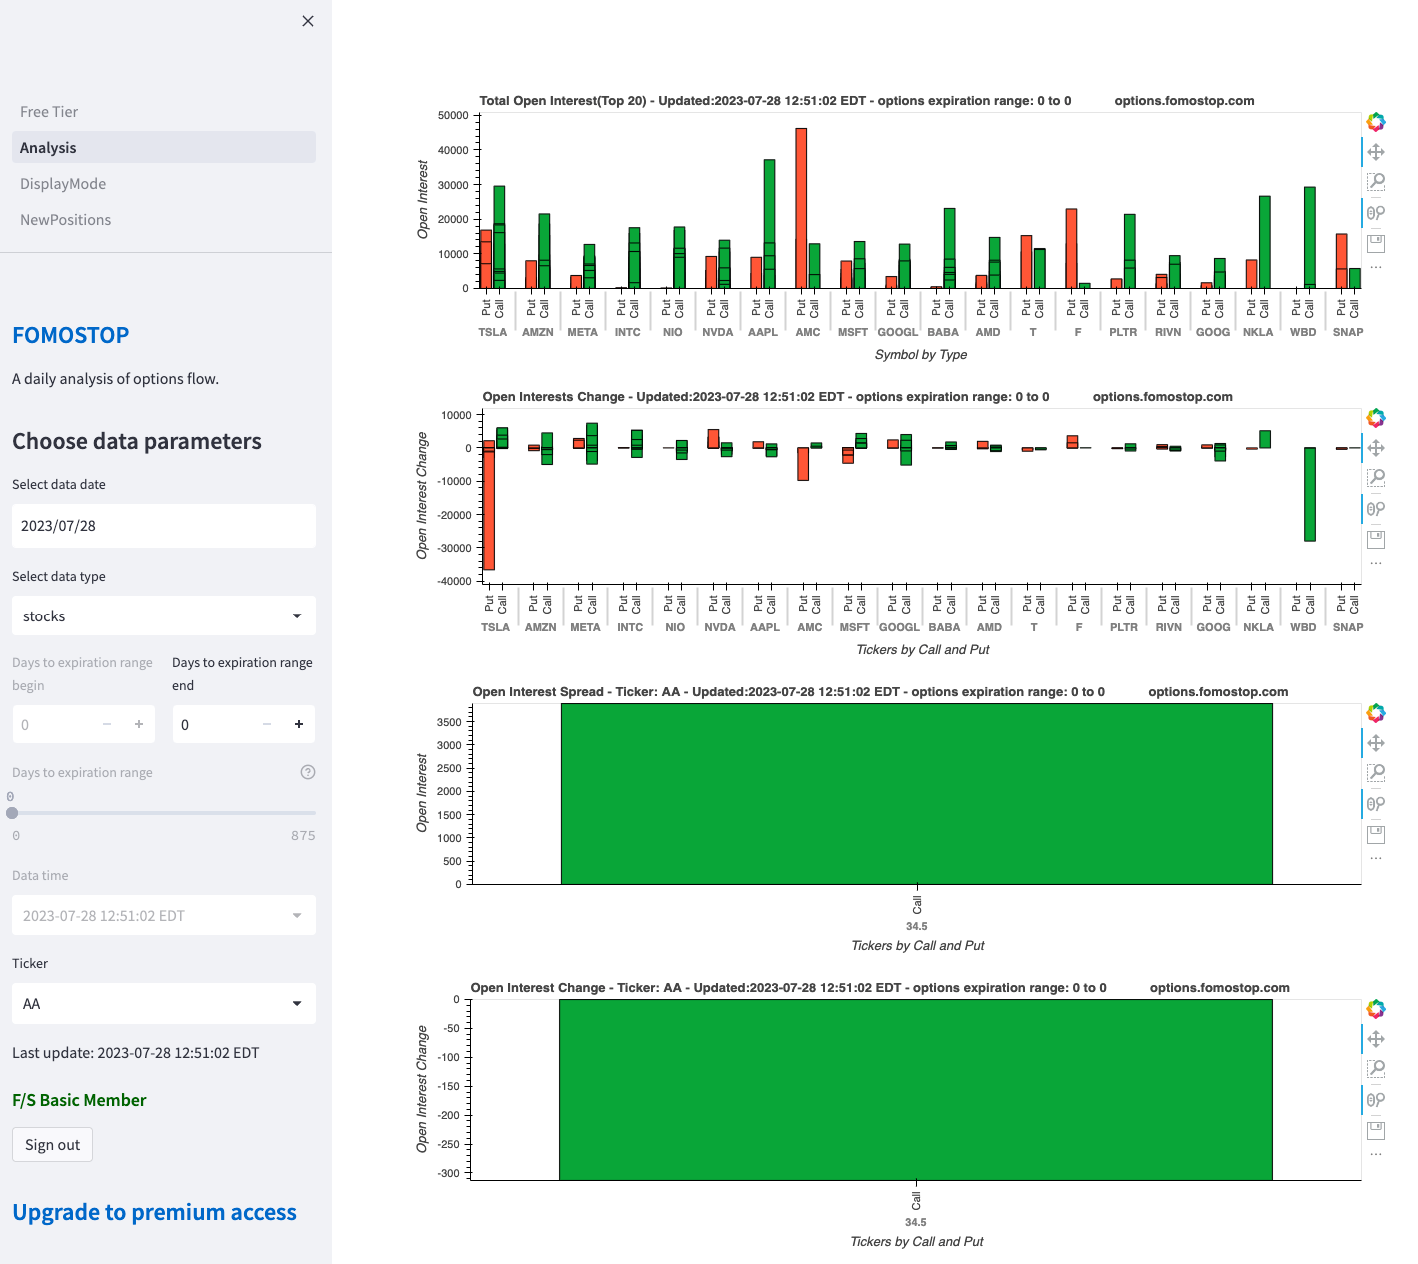Save the AA Open Interest Change chart
Screen dimensions: 1418x1264
click(x=1376, y=1130)
